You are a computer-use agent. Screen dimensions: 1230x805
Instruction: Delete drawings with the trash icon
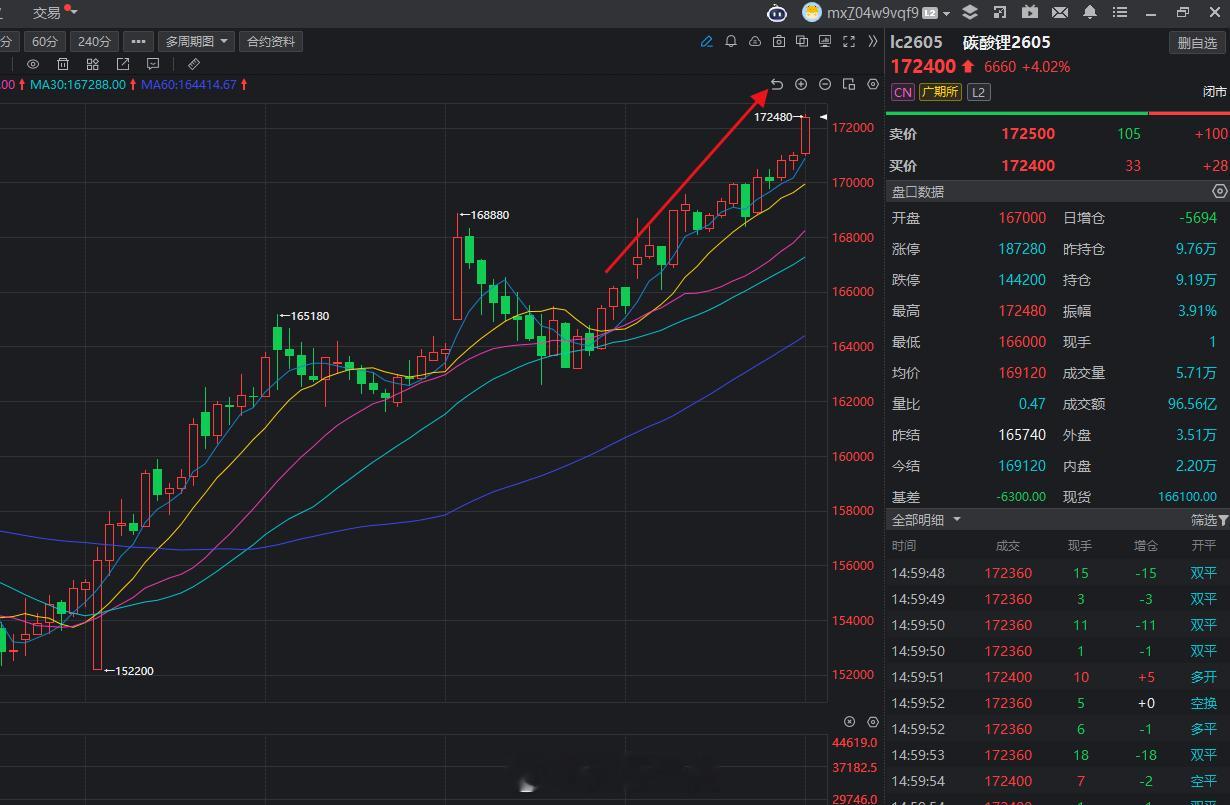pos(63,64)
